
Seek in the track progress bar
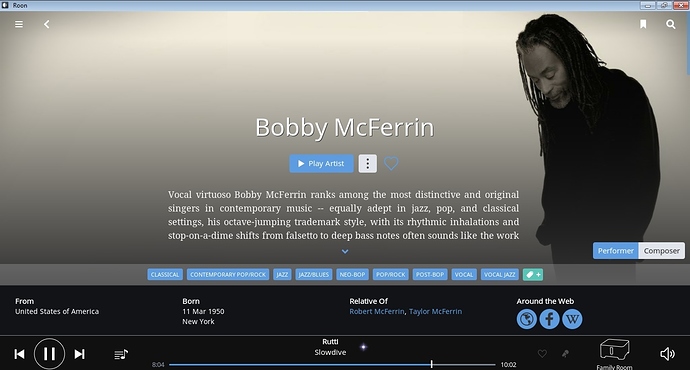332,364
